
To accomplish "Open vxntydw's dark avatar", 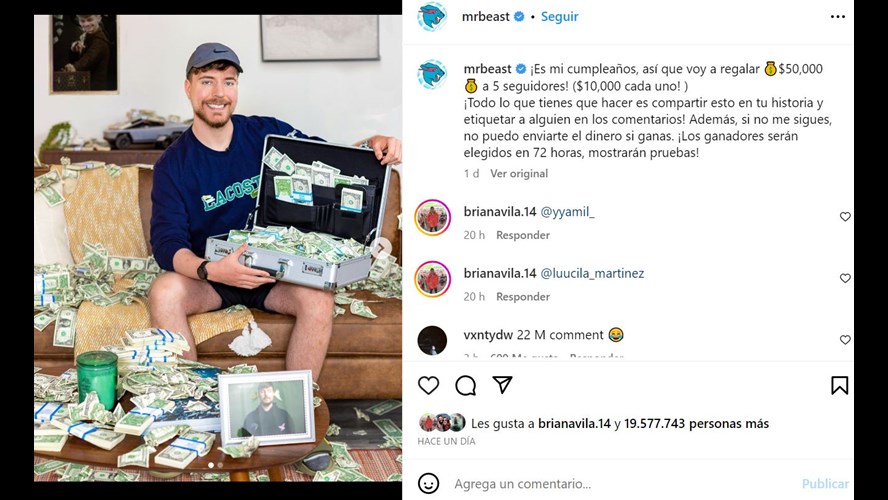I will 432,340.
